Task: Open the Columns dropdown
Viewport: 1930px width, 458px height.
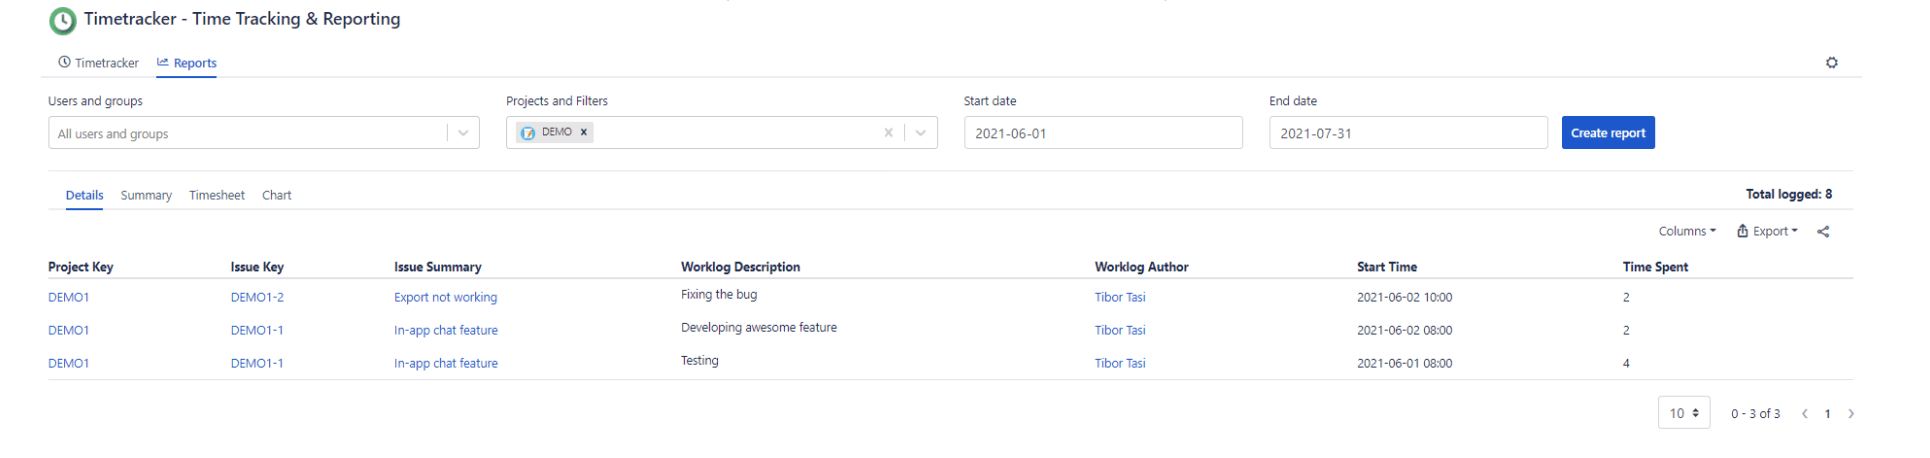Action: tap(1686, 231)
